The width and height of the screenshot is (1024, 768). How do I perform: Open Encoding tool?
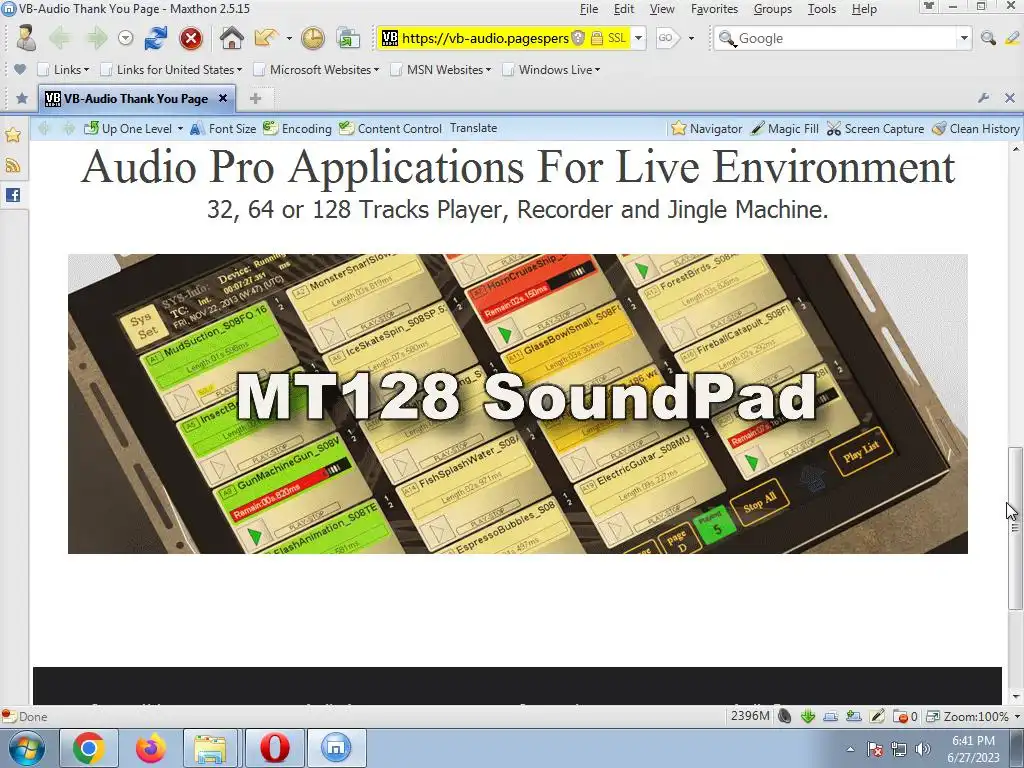click(297, 129)
